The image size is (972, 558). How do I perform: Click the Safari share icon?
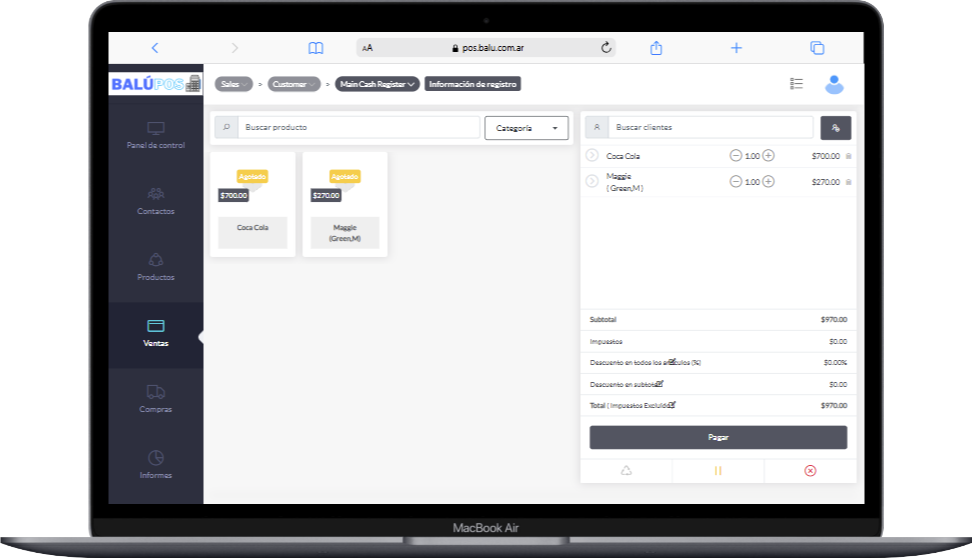[657, 48]
